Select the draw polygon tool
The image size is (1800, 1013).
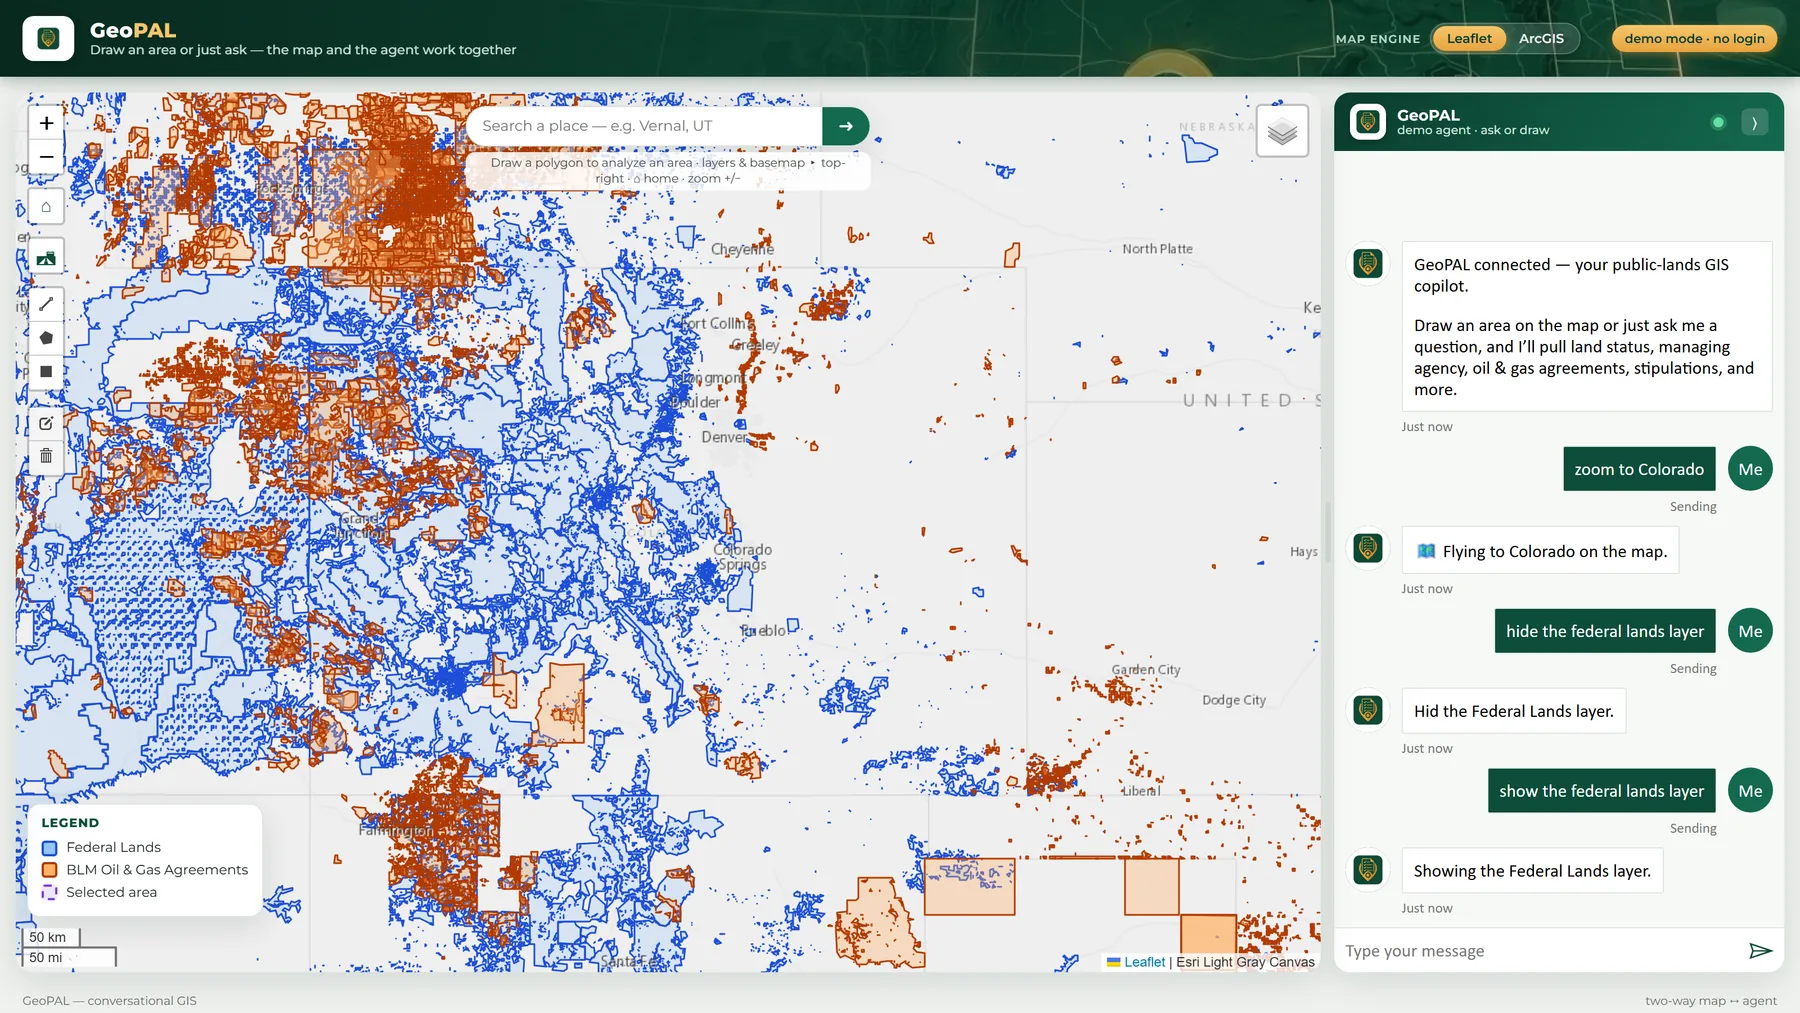[x=46, y=338]
